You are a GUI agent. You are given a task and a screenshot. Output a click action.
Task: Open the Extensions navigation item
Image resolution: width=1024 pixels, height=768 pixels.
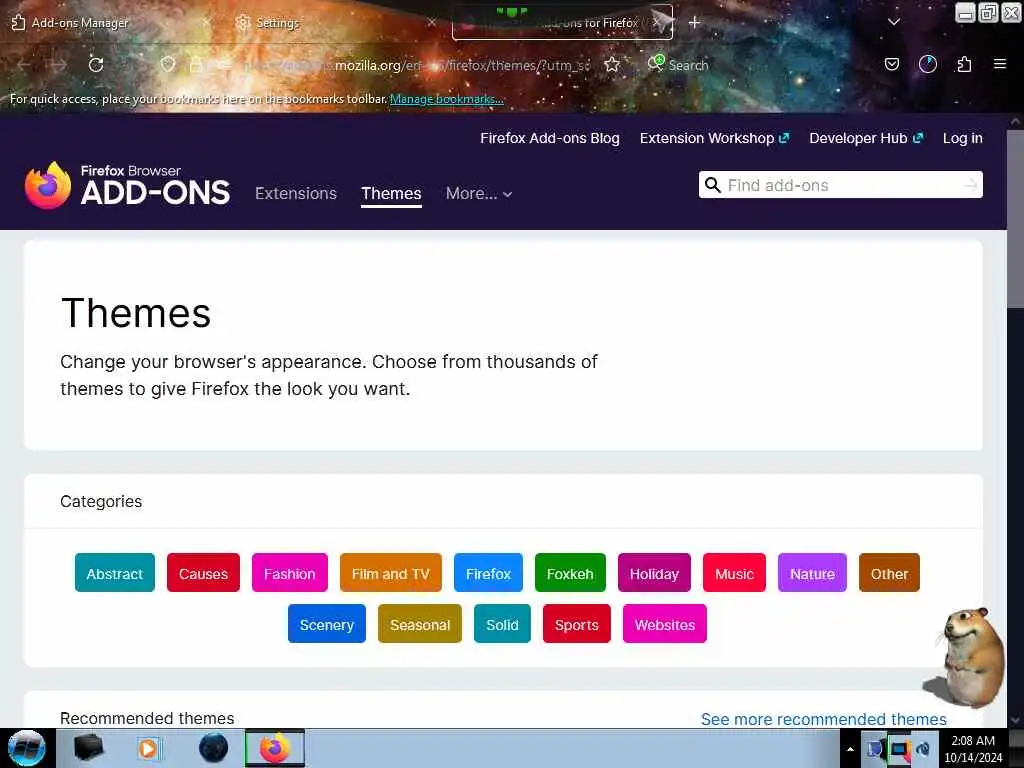tap(296, 194)
